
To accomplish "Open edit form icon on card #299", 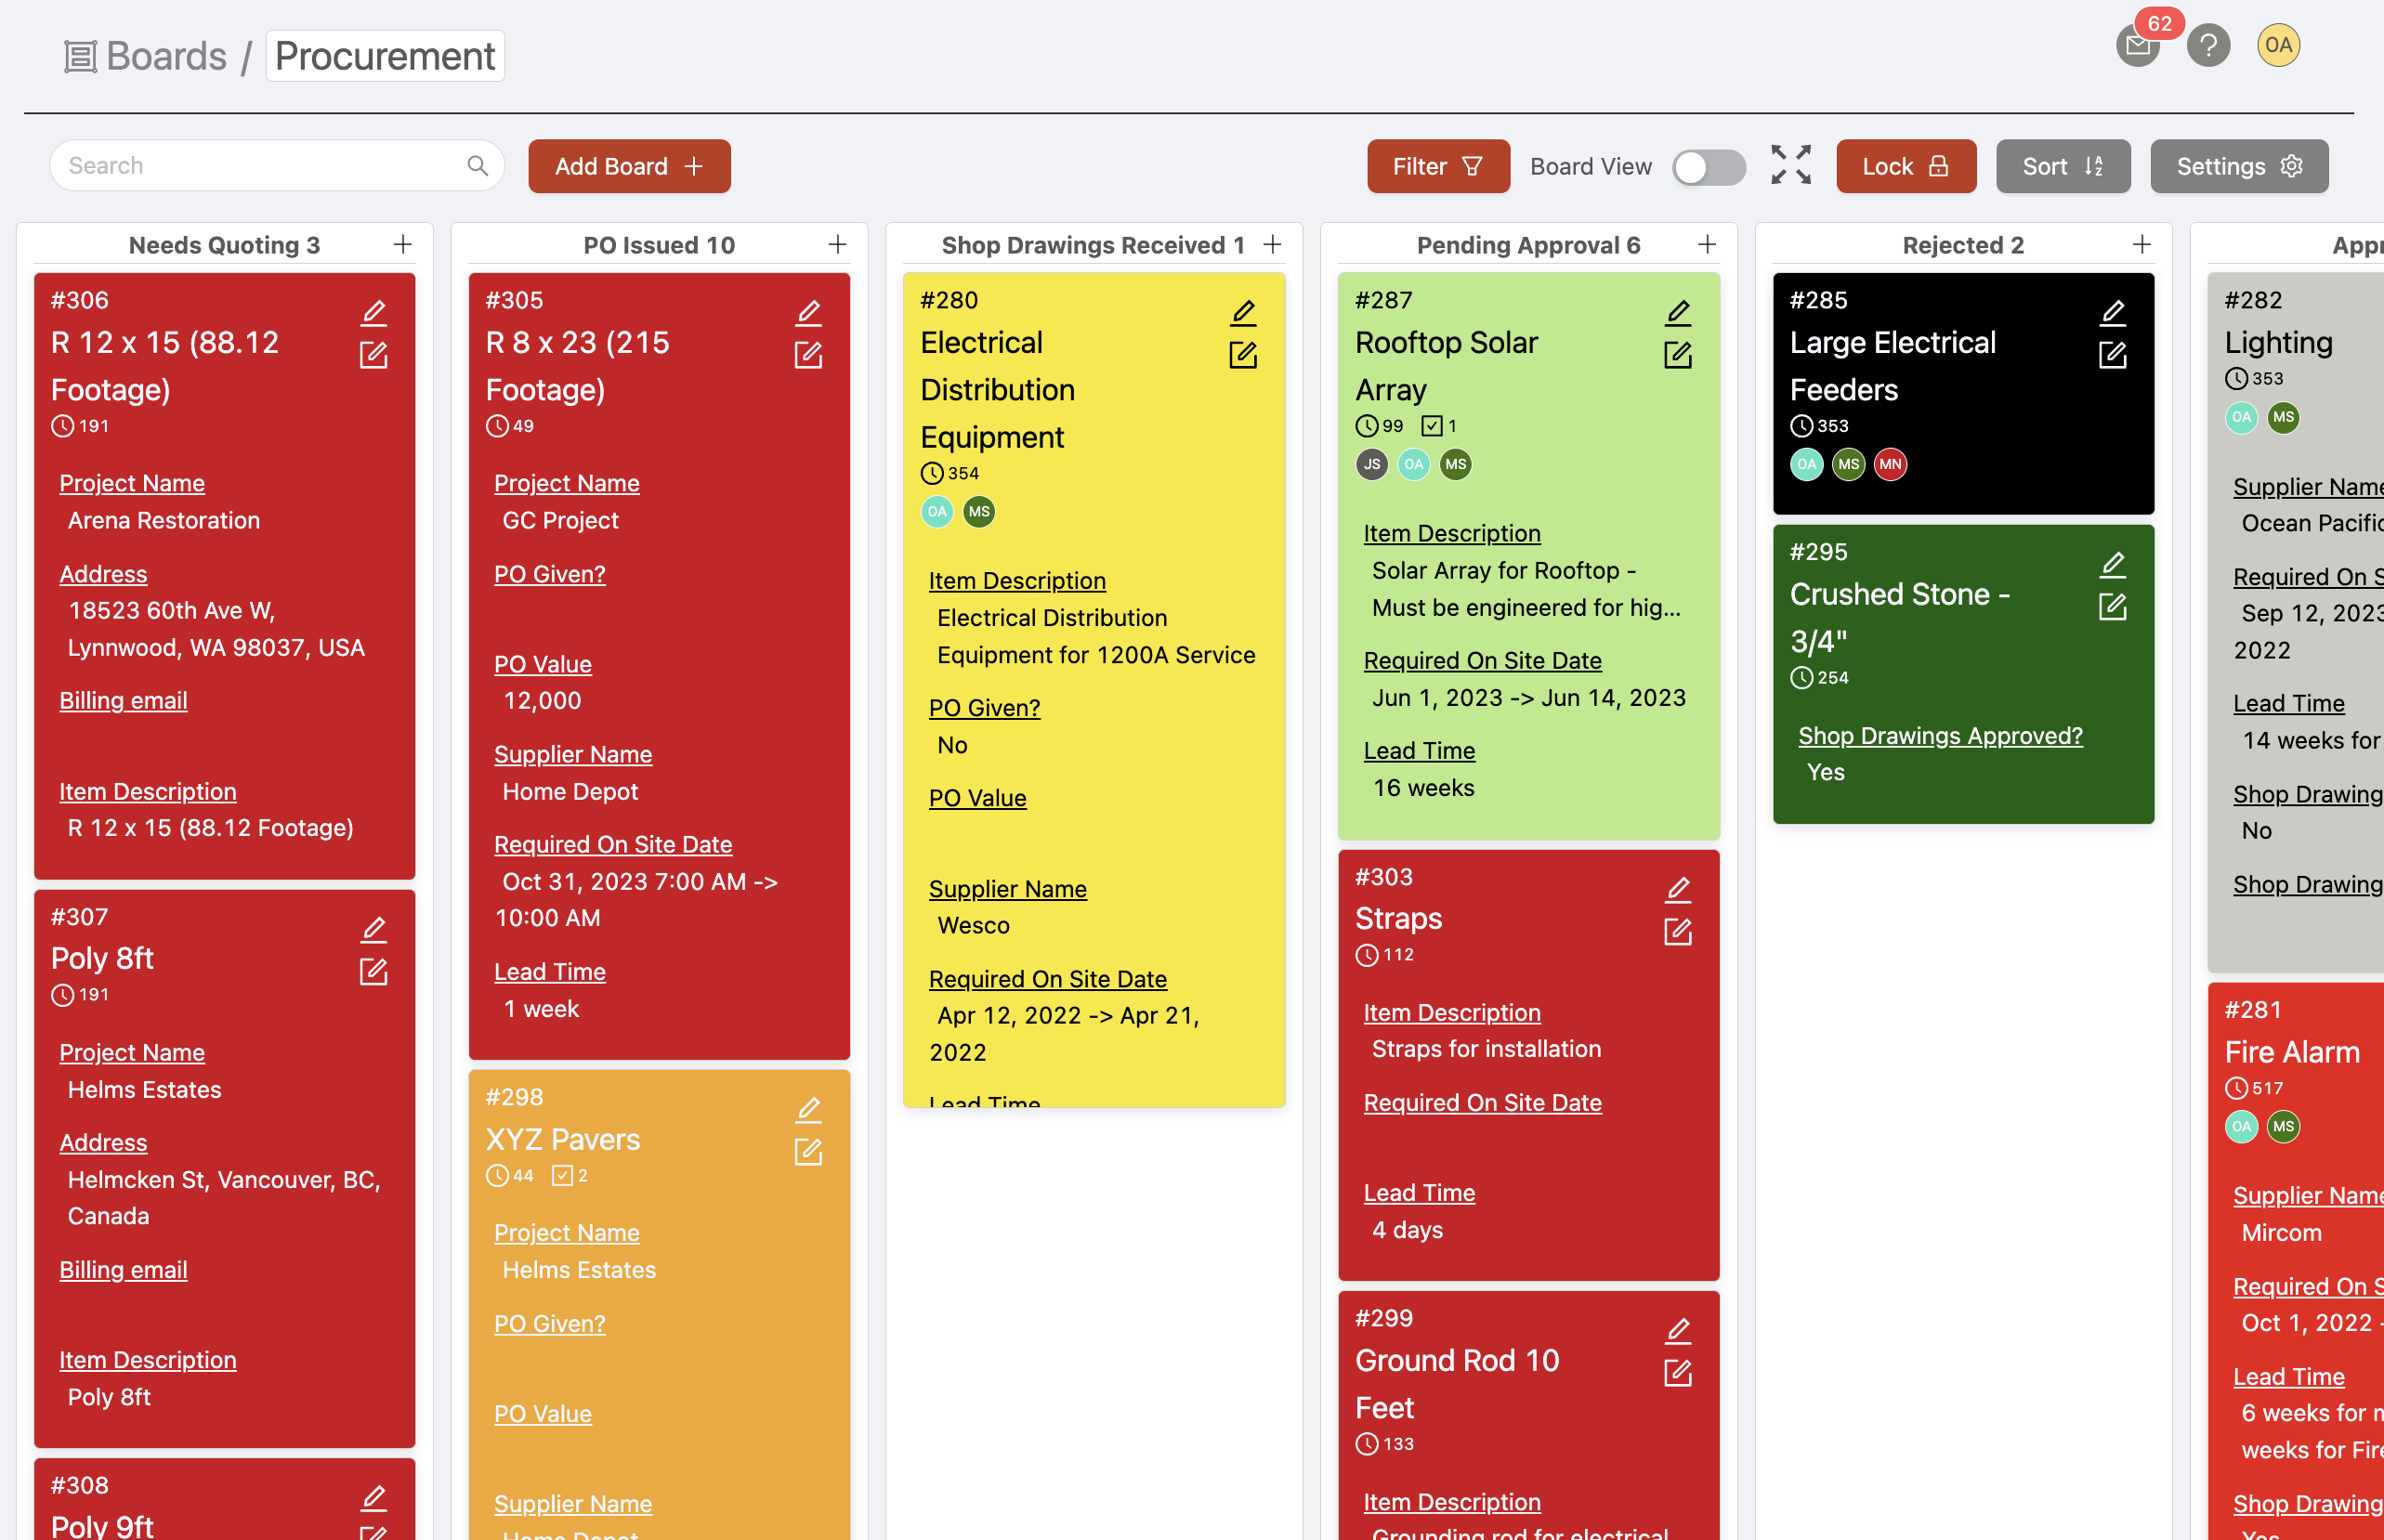I will pyautogui.click(x=1678, y=1373).
